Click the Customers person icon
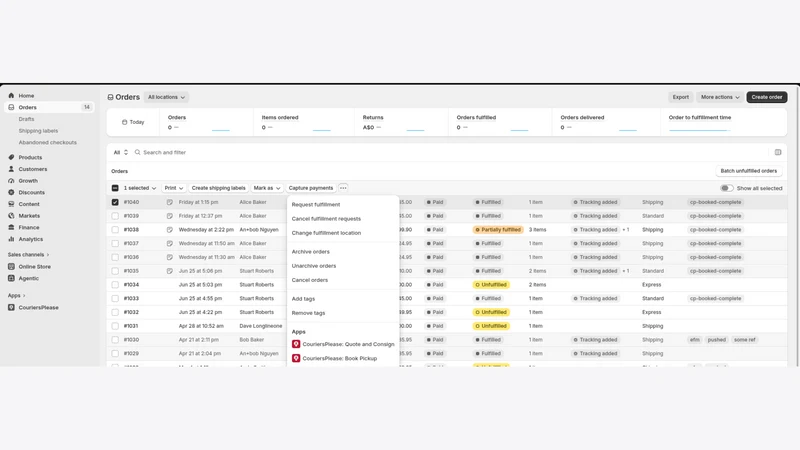This screenshot has width=800, height=450. pyautogui.click(x=11, y=169)
